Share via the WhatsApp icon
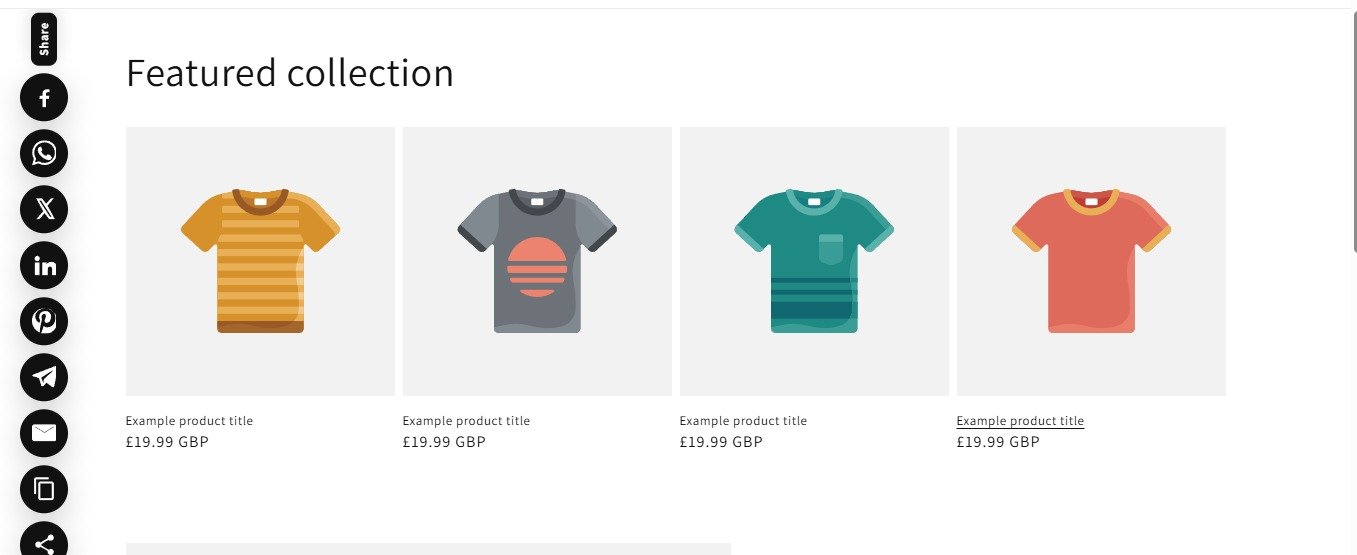This screenshot has width=1357, height=555. pos(44,153)
